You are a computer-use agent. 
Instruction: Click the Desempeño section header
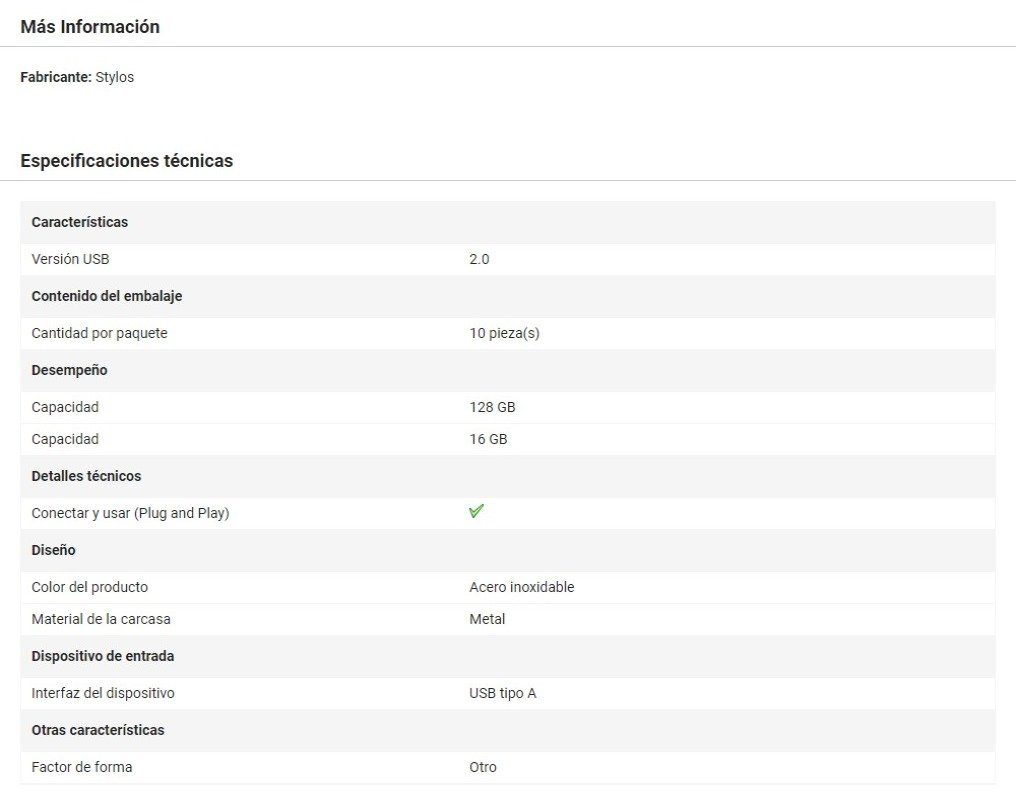69,370
